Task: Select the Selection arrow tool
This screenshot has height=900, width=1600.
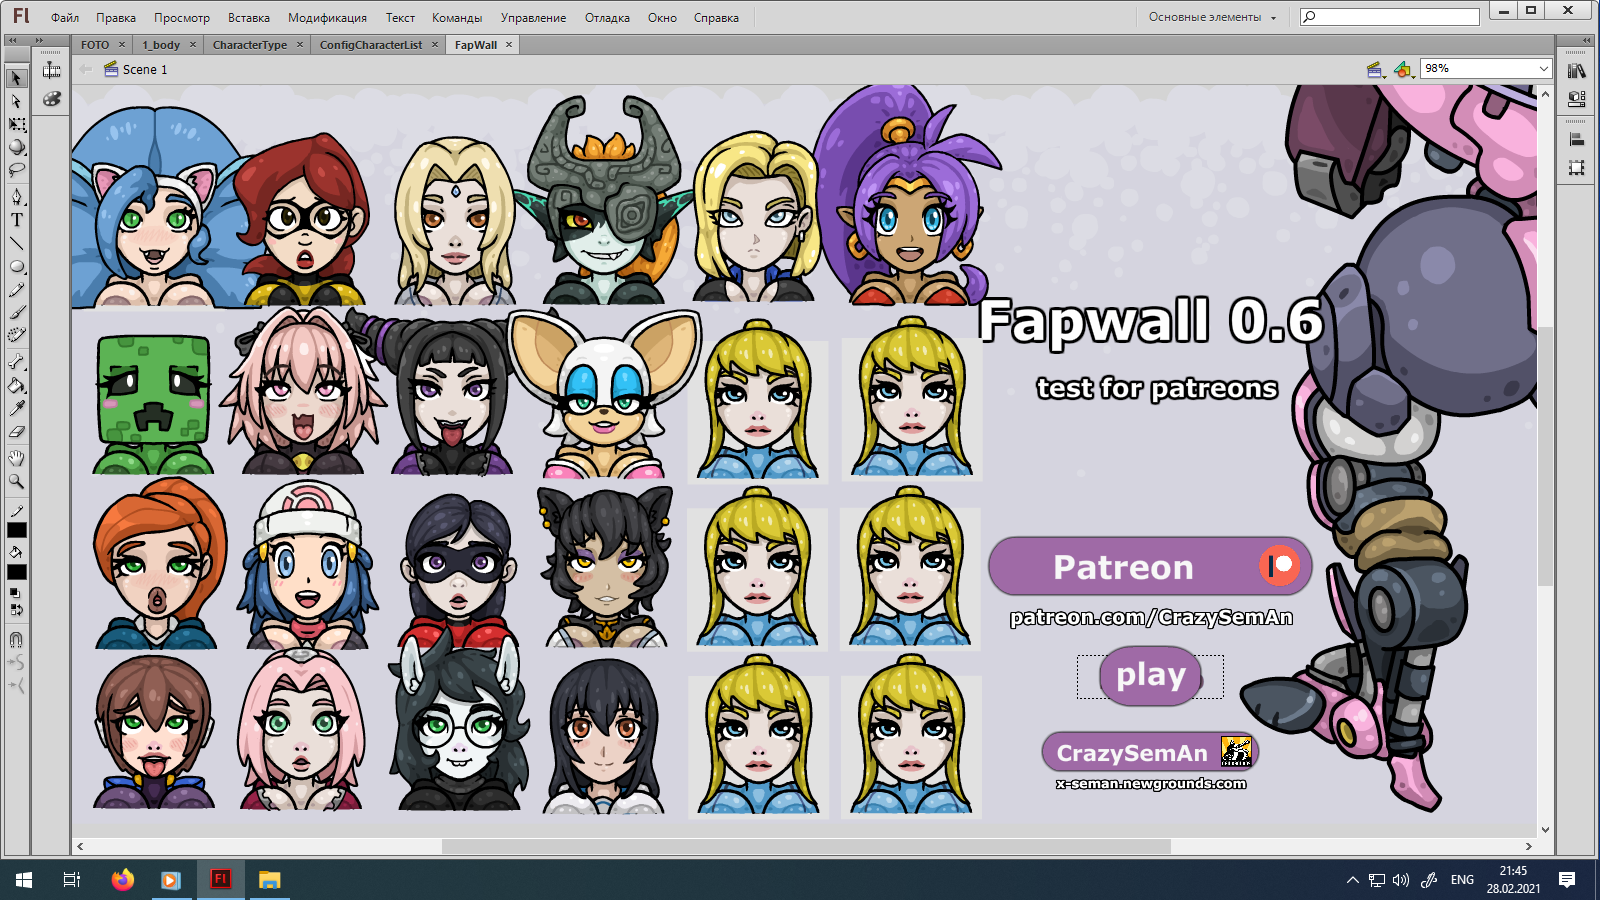Action: click(17, 78)
